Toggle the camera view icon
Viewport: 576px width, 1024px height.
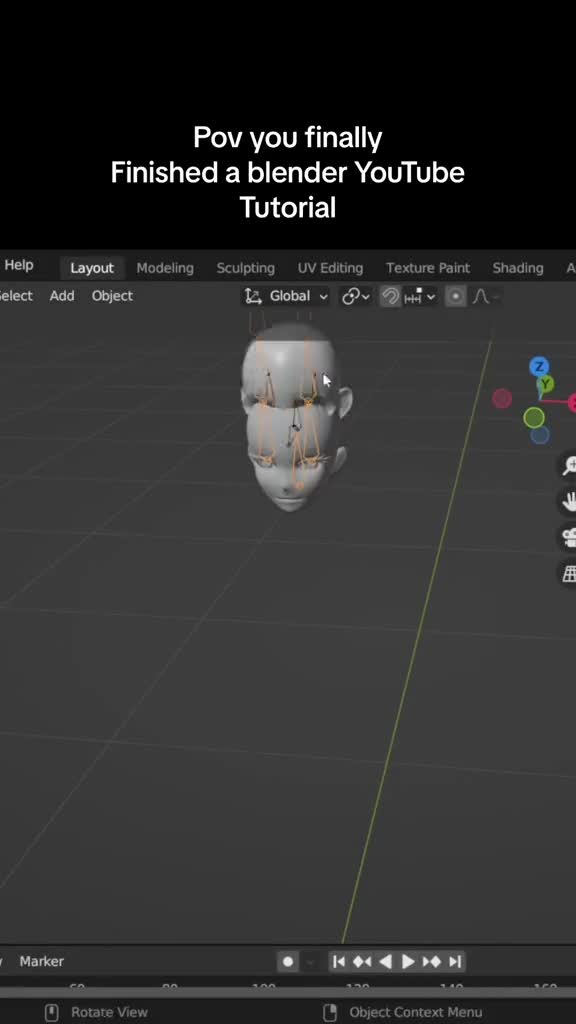[x=569, y=537]
